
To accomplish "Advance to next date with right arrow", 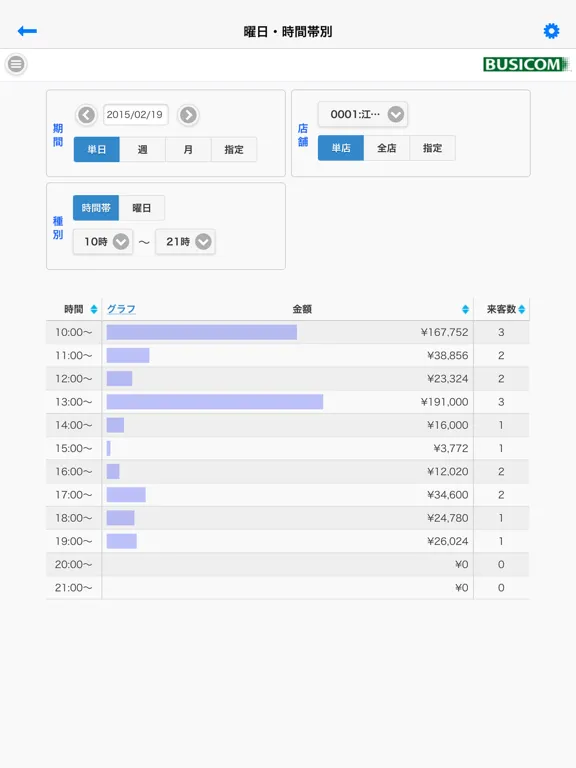I will [x=189, y=115].
